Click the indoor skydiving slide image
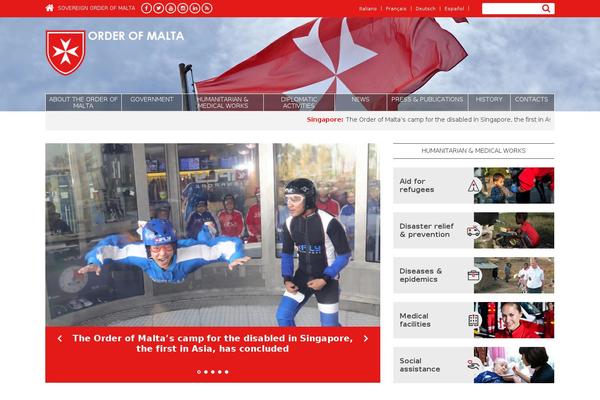600x400 pixels. (x=213, y=235)
